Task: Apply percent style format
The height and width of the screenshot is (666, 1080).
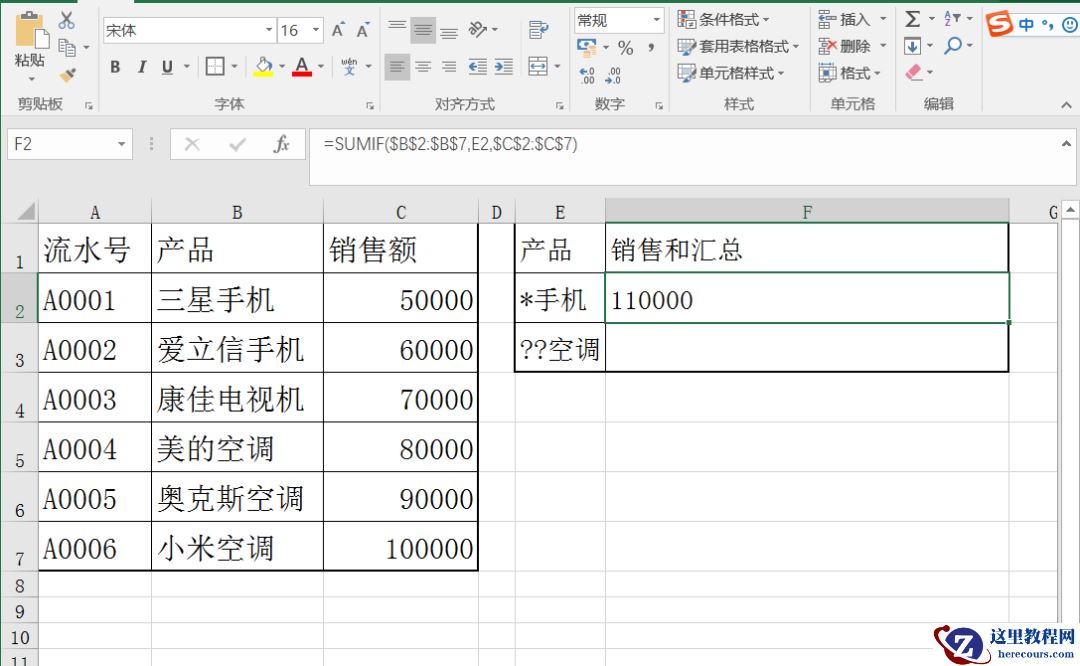Action: [x=625, y=48]
